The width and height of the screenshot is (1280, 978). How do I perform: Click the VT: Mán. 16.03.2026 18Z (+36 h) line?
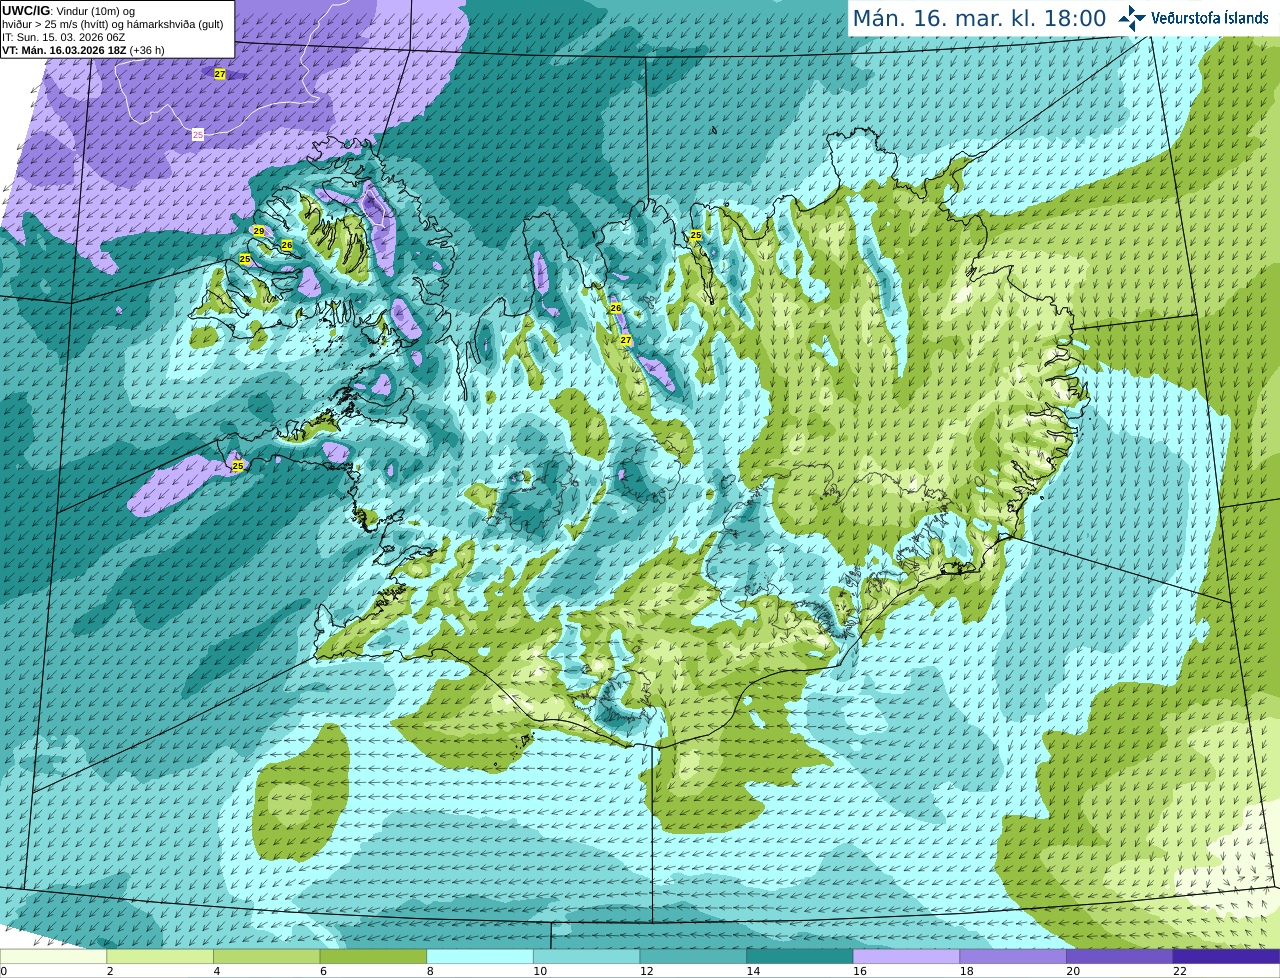point(83,50)
